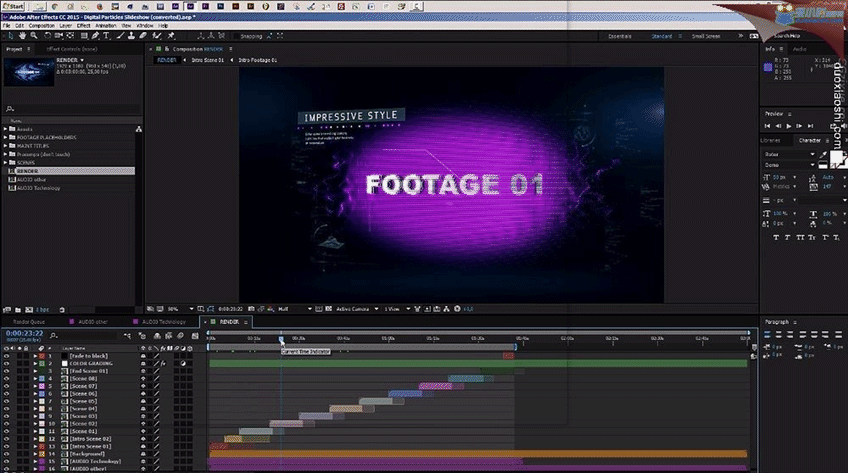Viewport: 848px width, 473px height.
Task: Select the Pan Behind anchor point tool
Action: point(70,36)
